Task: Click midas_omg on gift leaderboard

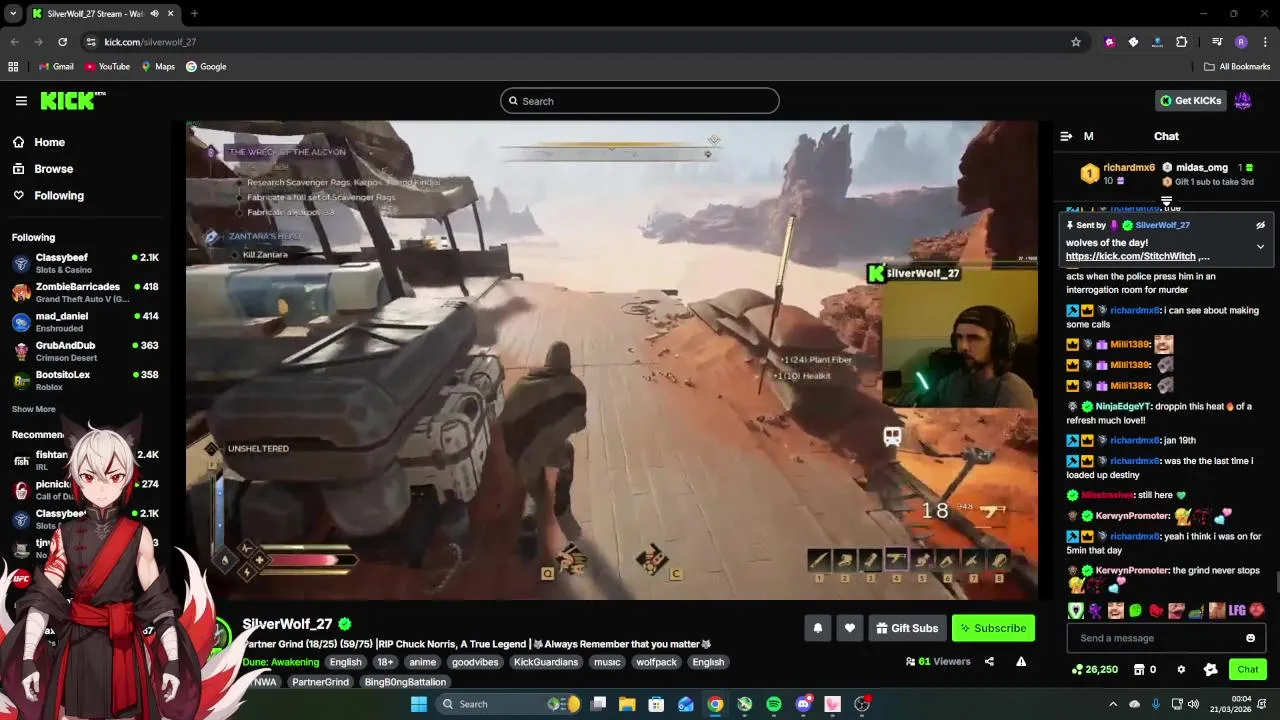Action: (1202, 168)
